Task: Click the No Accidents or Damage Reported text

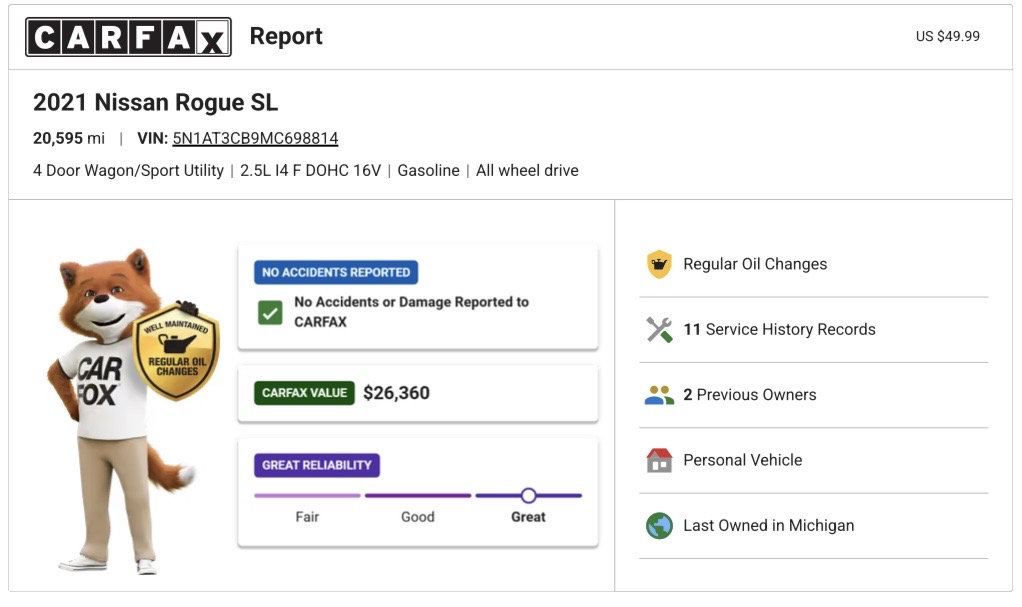Action: coord(411,312)
